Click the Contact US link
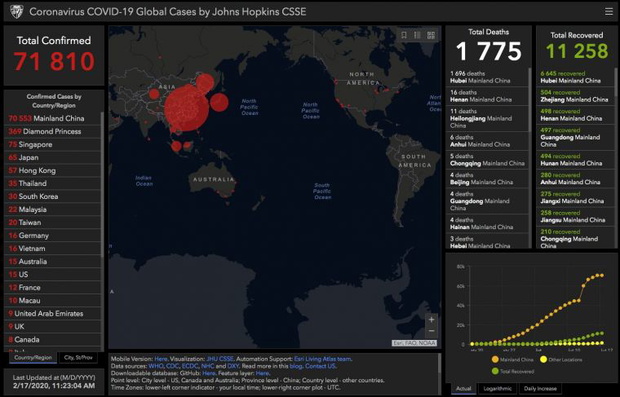 click(x=320, y=366)
